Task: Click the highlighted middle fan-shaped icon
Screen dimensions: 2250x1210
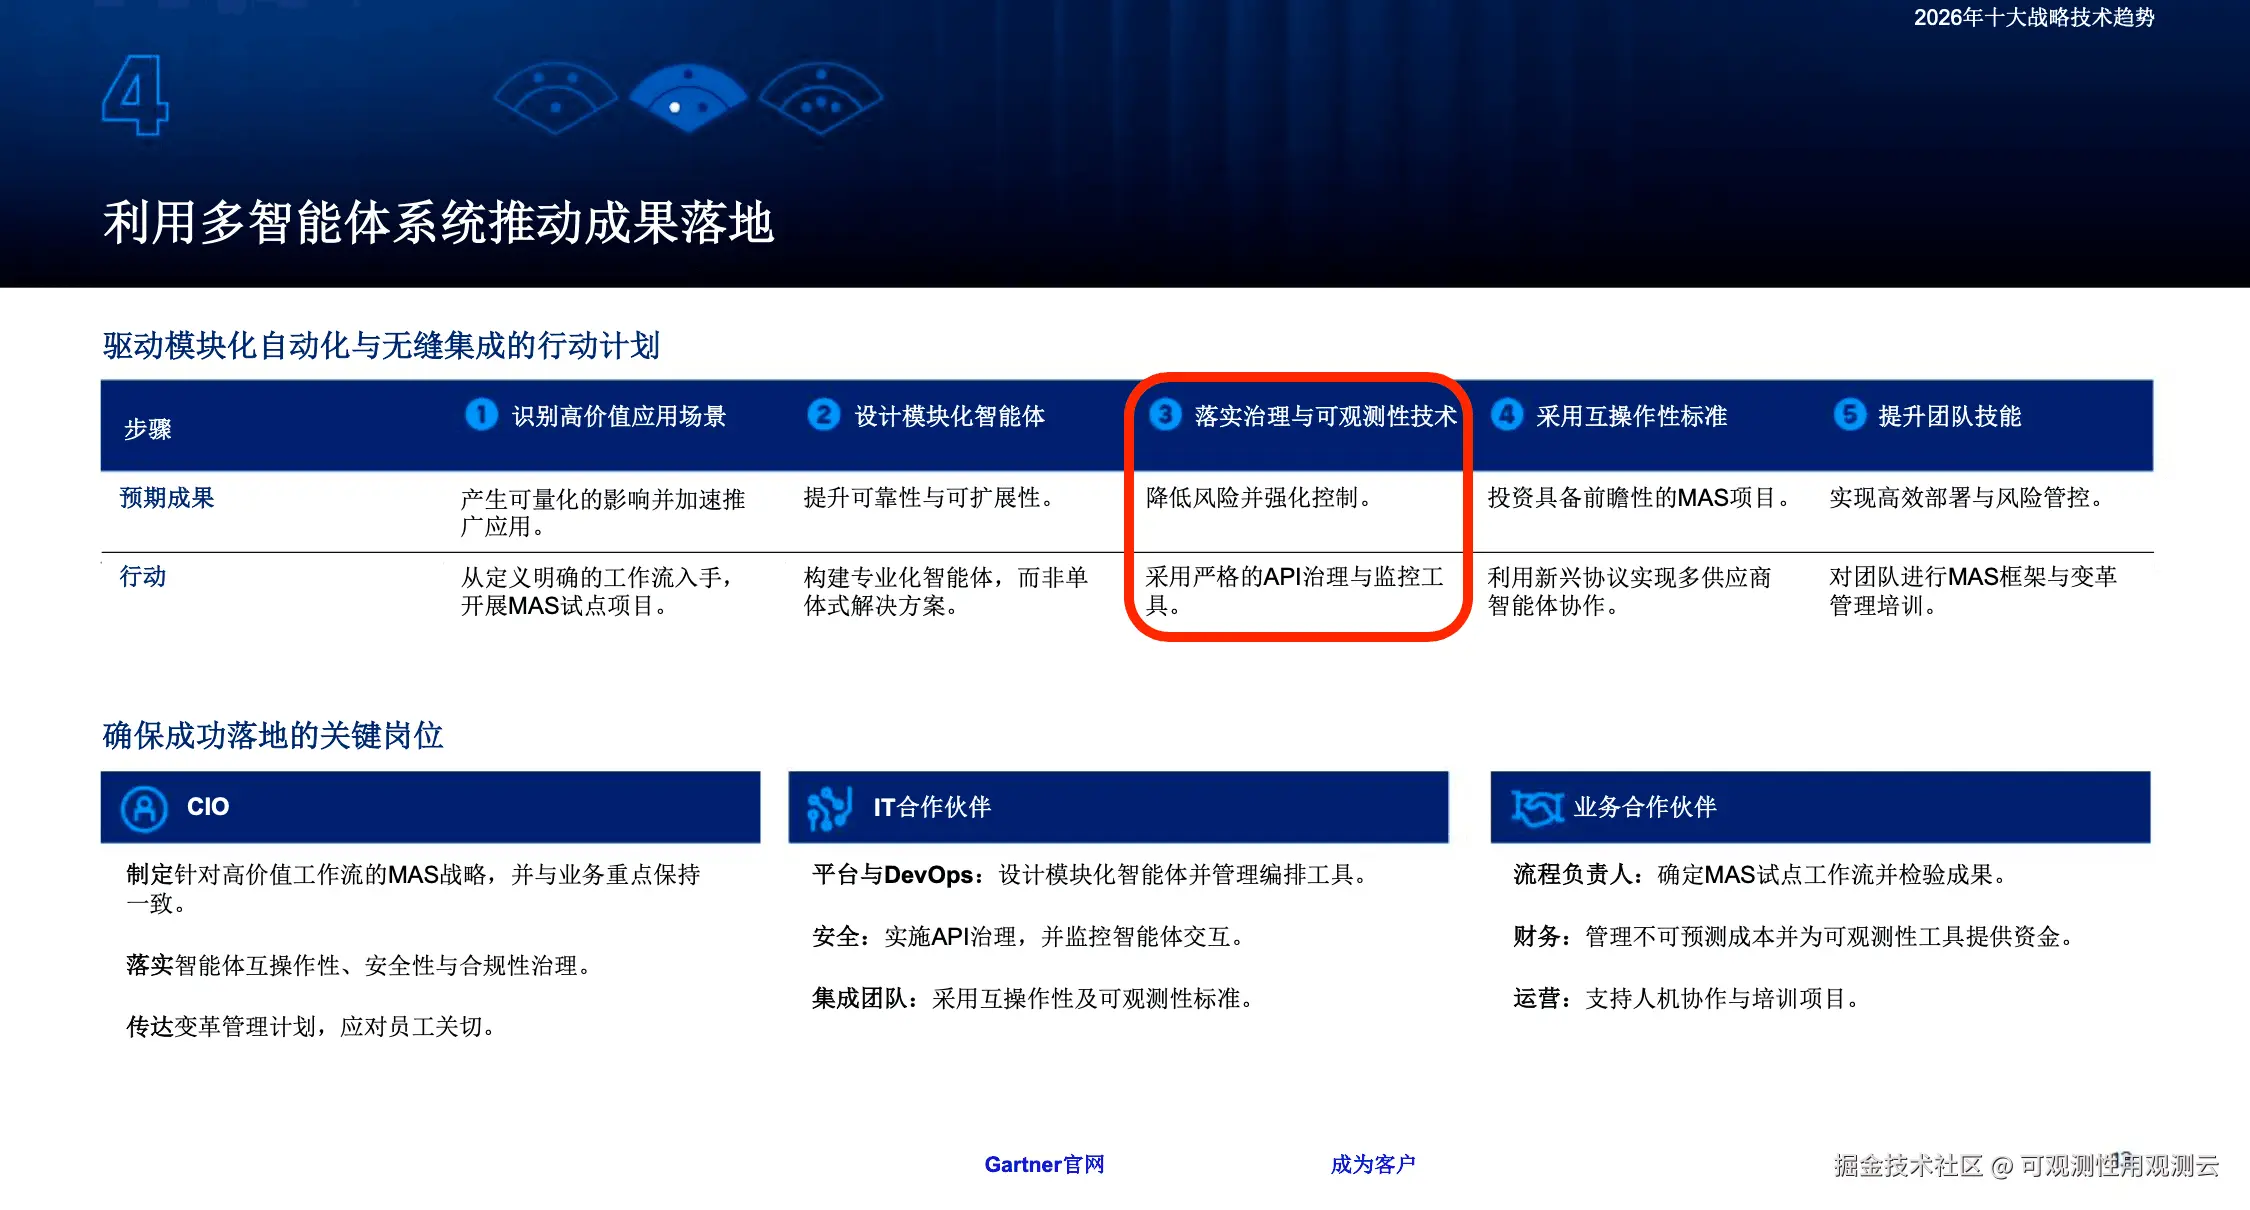Action: pos(688,98)
